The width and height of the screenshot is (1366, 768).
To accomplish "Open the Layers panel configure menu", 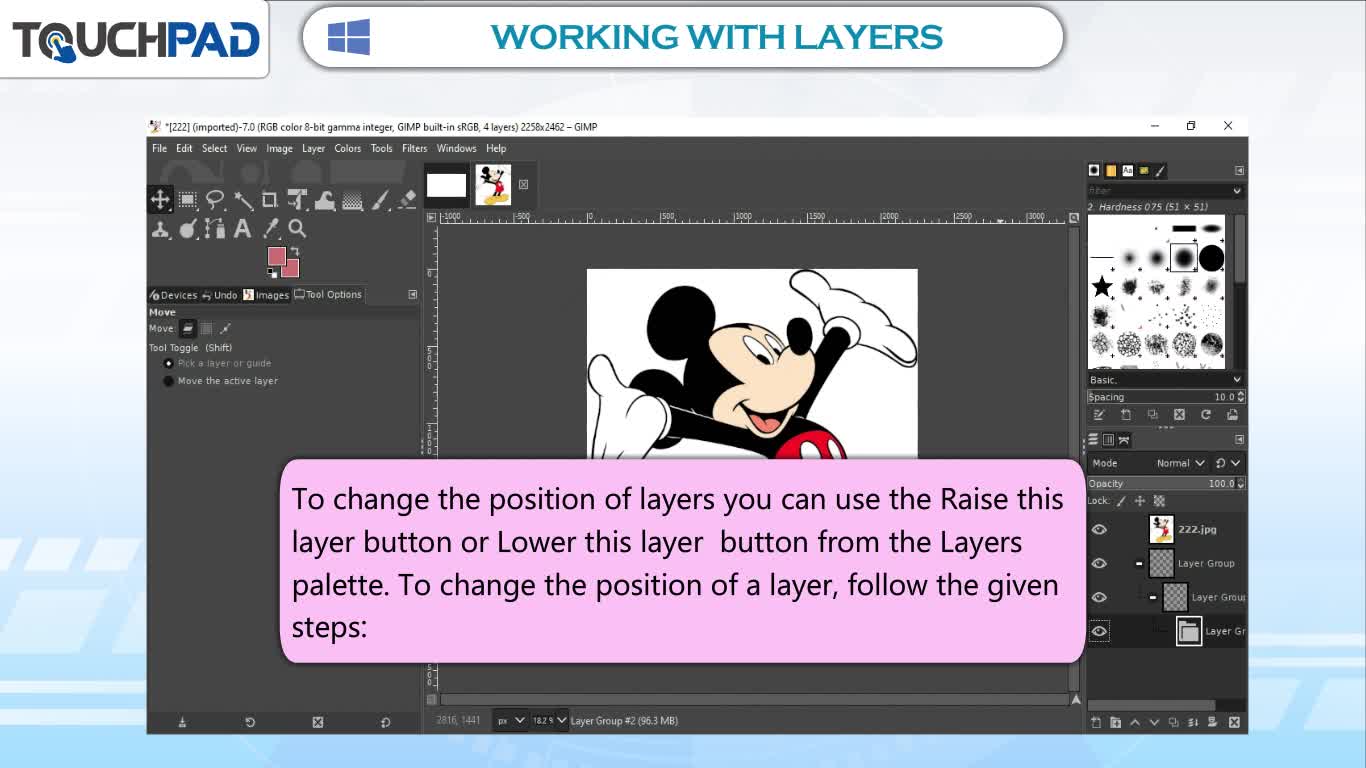I will tap(1240, 440).
